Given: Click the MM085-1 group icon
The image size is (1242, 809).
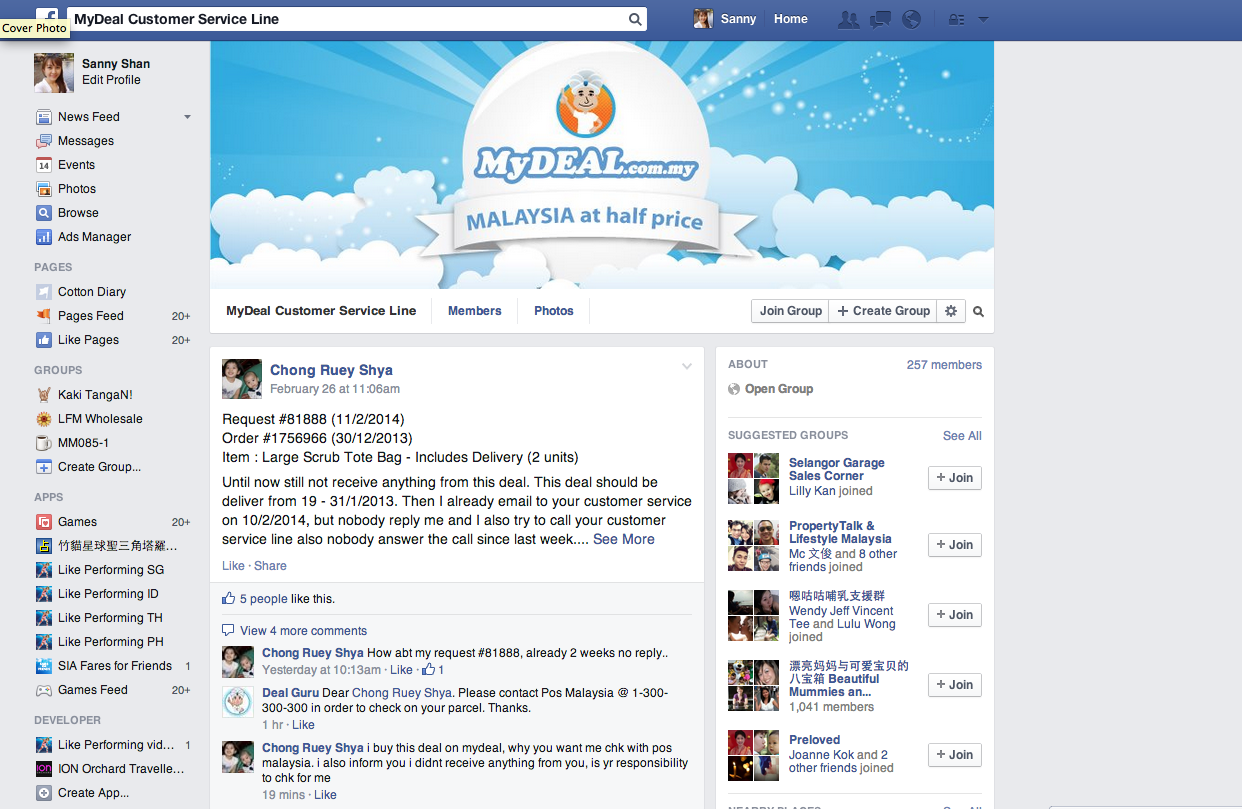Looking at the screenshot, I should (44, 443).
